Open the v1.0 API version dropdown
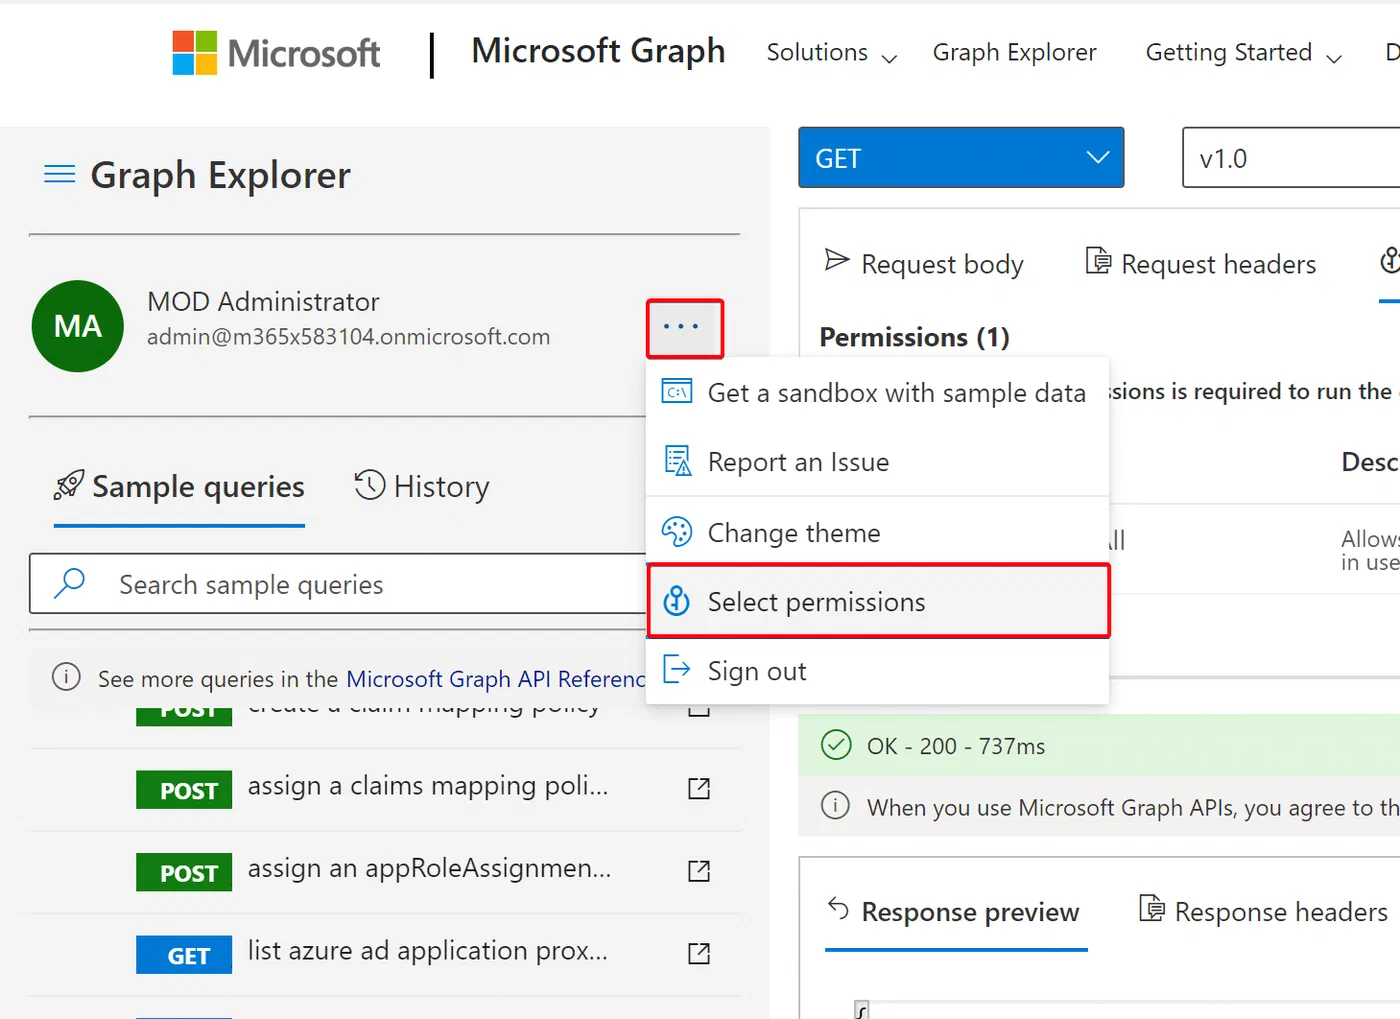 [x=1291, y=158]
